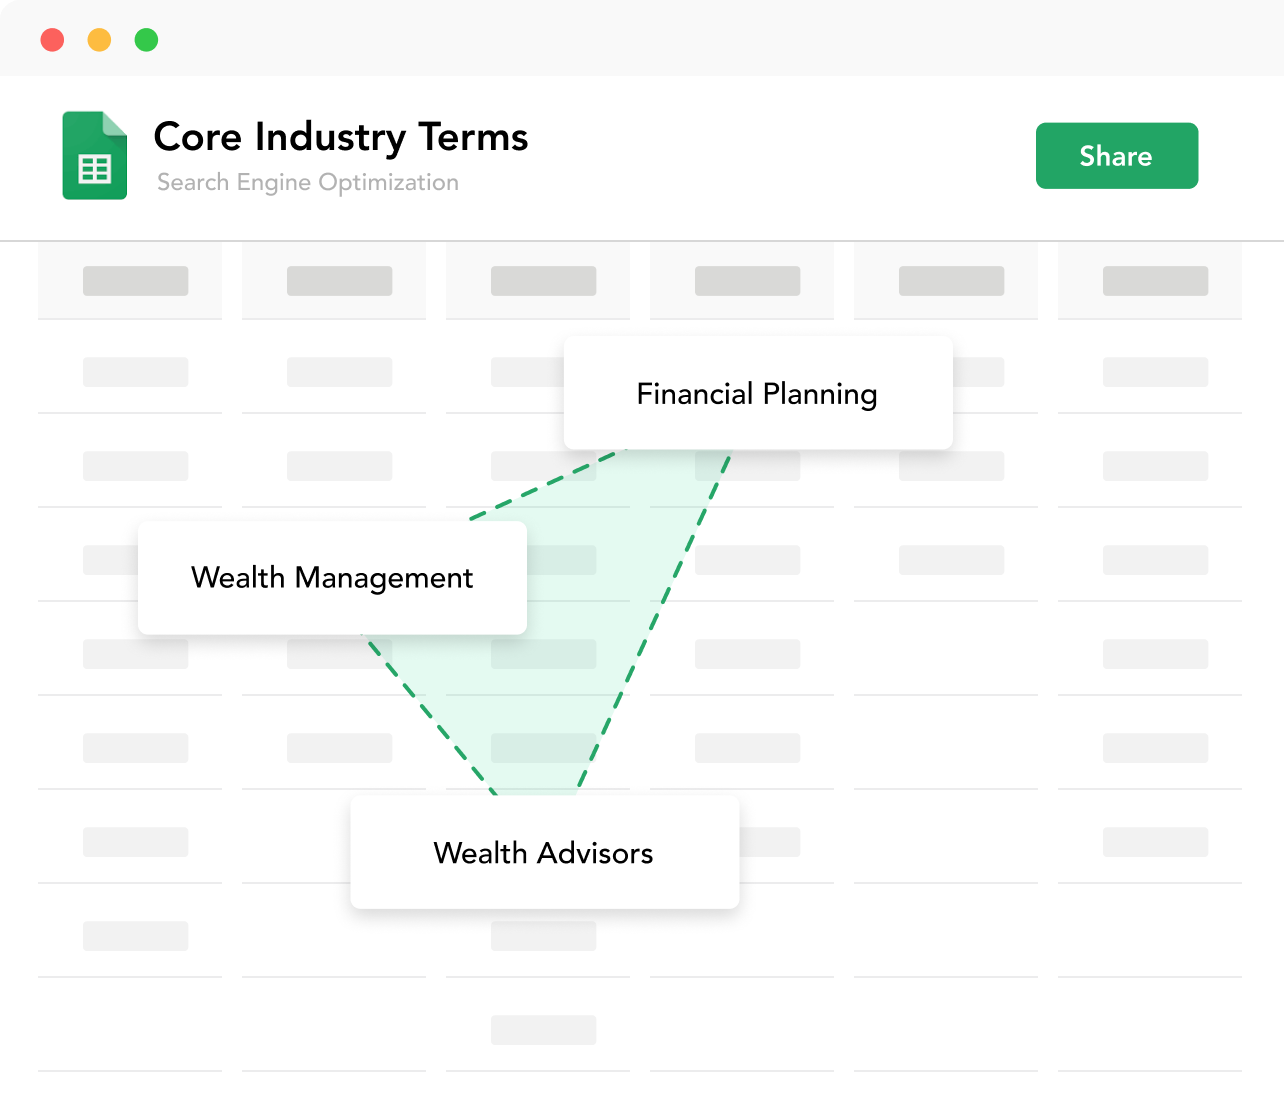Screen dimensions: 1284x1108
Task: Click the Search Engine Optimization subtitle
Action: click(308, 182)
